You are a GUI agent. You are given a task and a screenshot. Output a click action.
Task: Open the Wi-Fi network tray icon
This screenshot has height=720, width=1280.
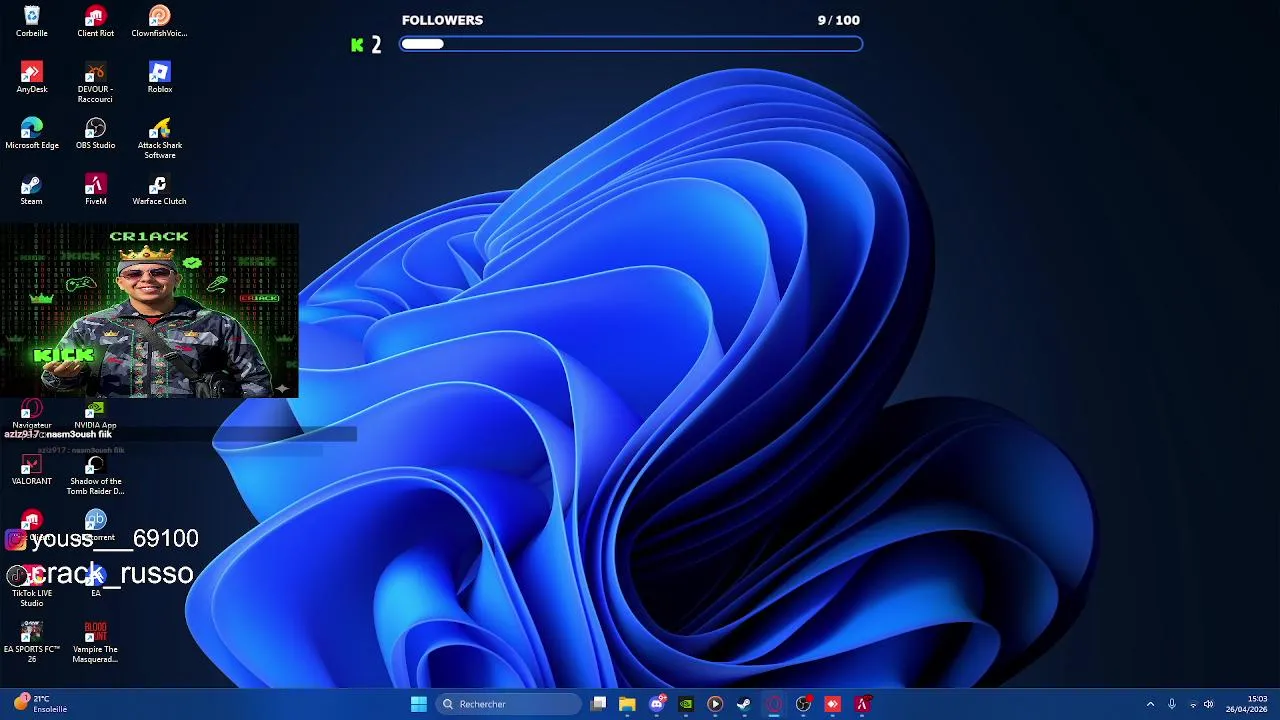(1192, 704)
